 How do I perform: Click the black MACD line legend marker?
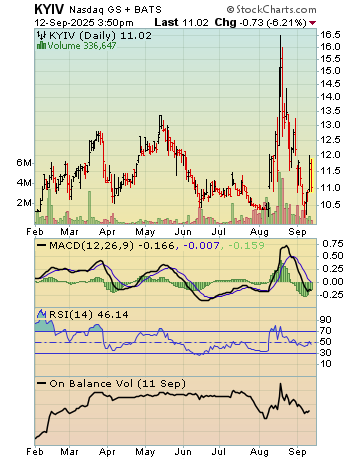point(41,245)
